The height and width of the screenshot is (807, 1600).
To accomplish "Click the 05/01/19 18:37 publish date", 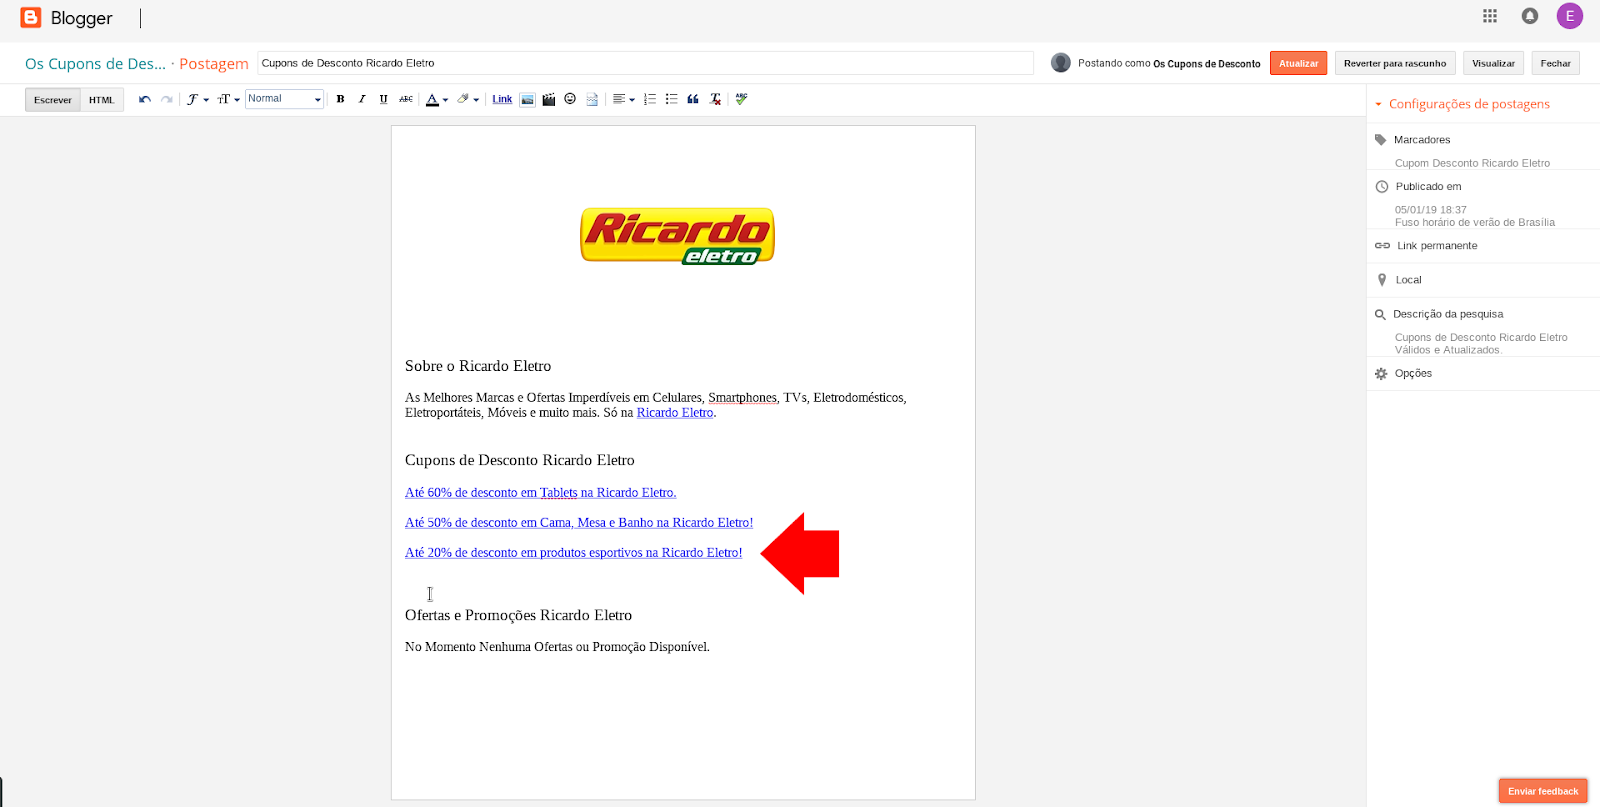I will 1431,210.
